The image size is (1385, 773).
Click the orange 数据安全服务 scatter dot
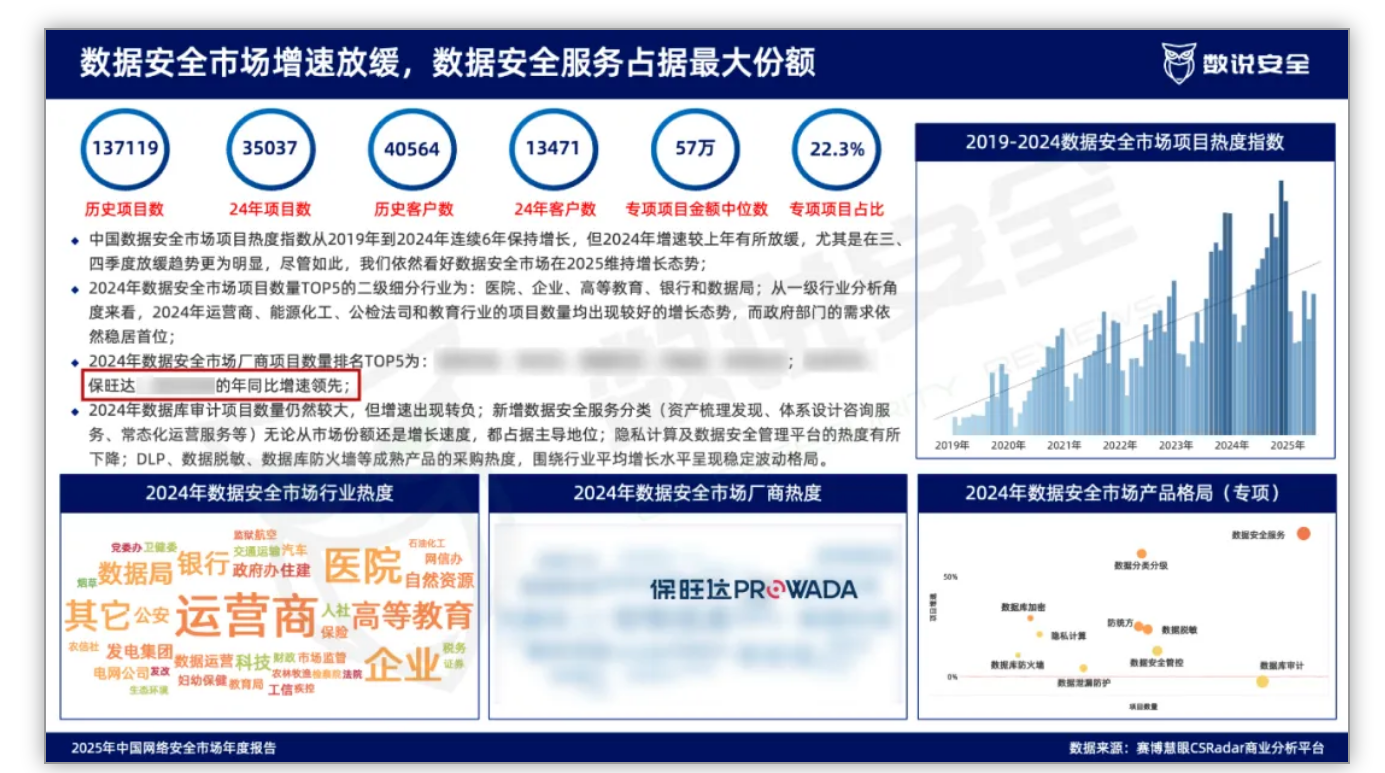coord(1303,534)
